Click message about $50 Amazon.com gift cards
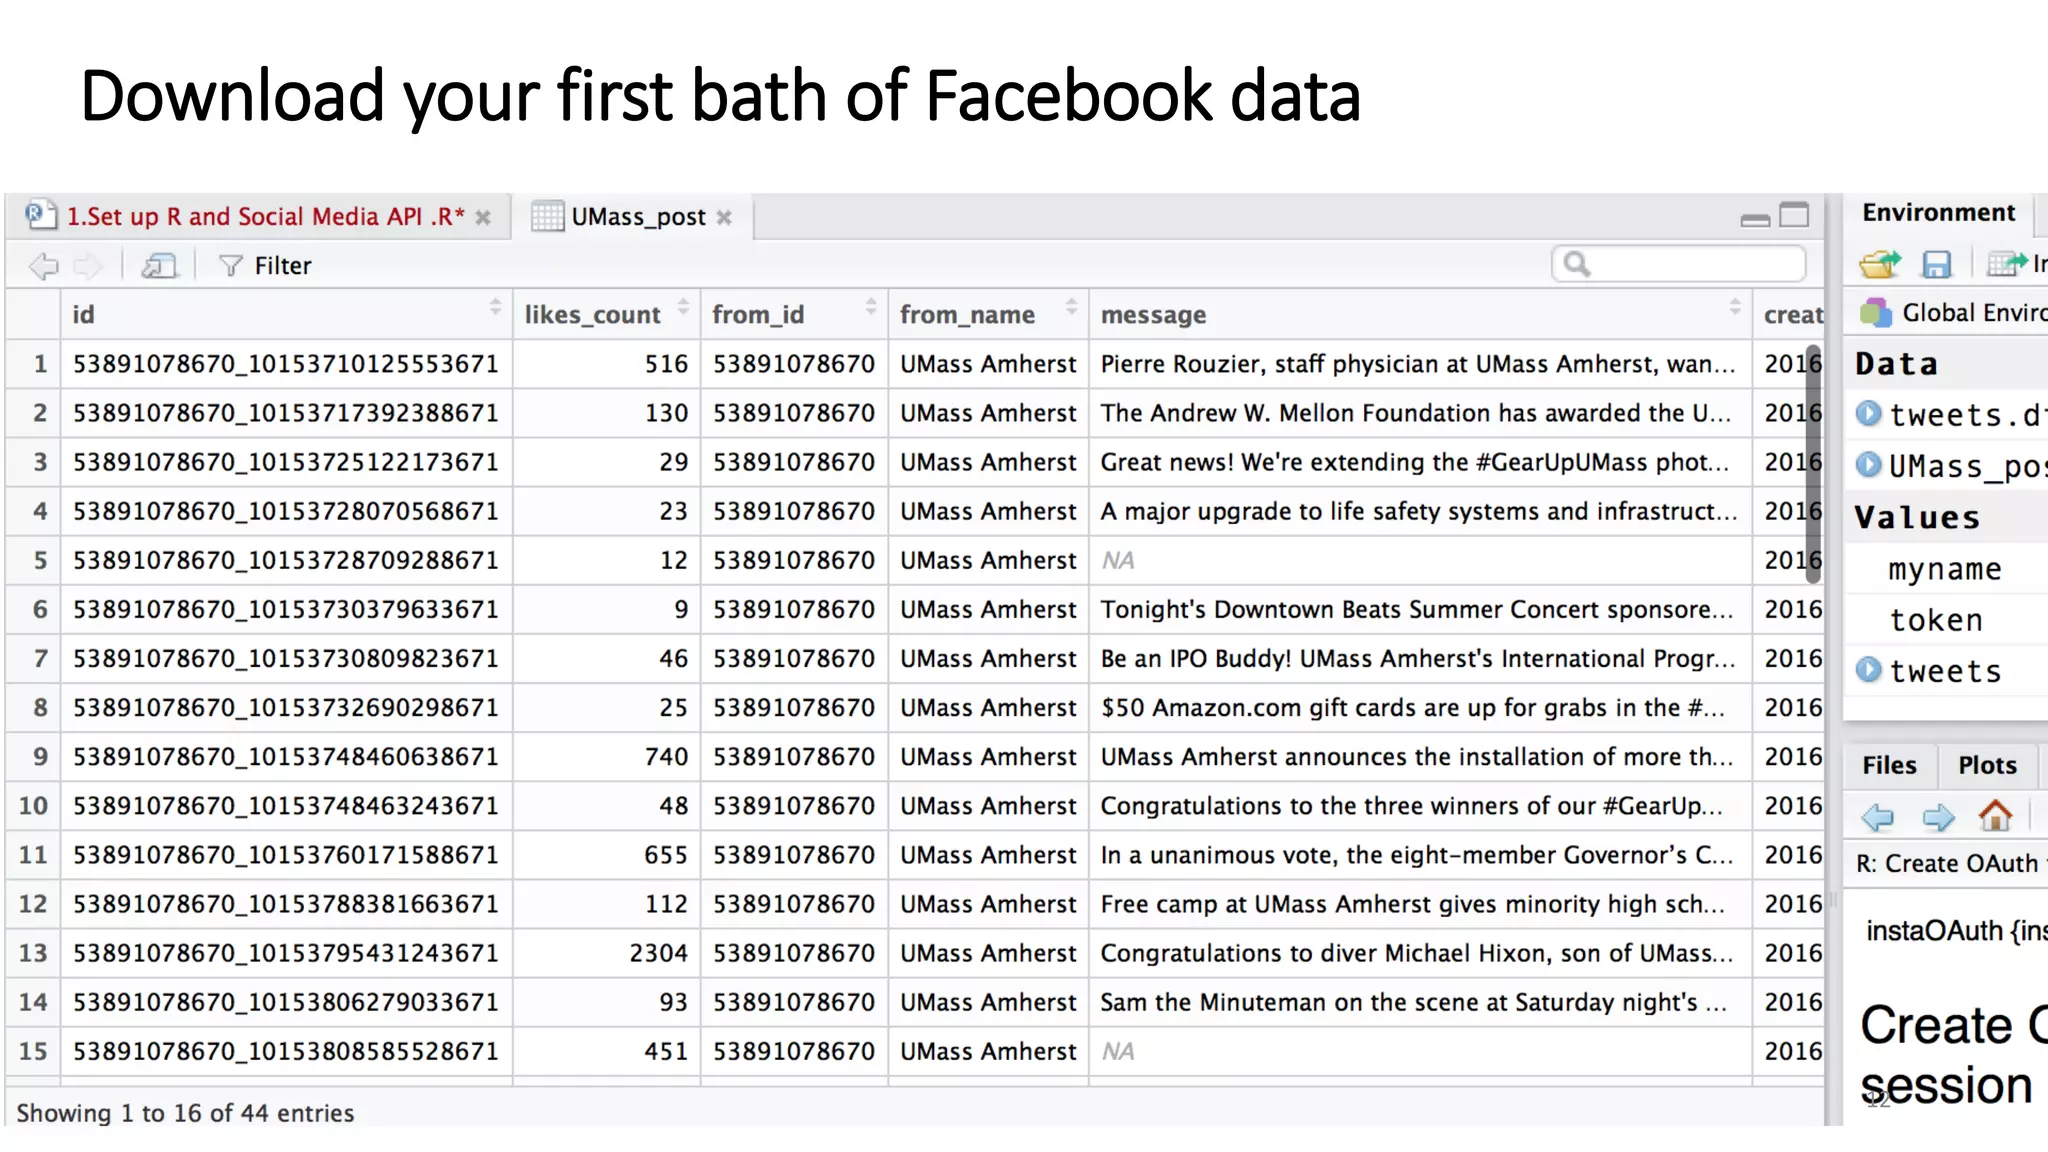The height and width of the screenshot is (1152, 2048). pos(1420,707)
